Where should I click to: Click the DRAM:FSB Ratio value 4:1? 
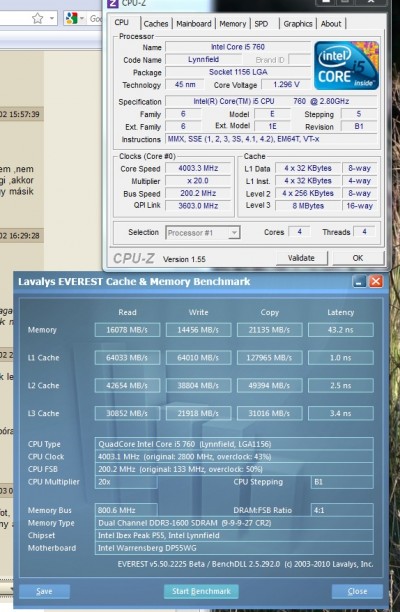pyautogui.click(x=342, y=510)
